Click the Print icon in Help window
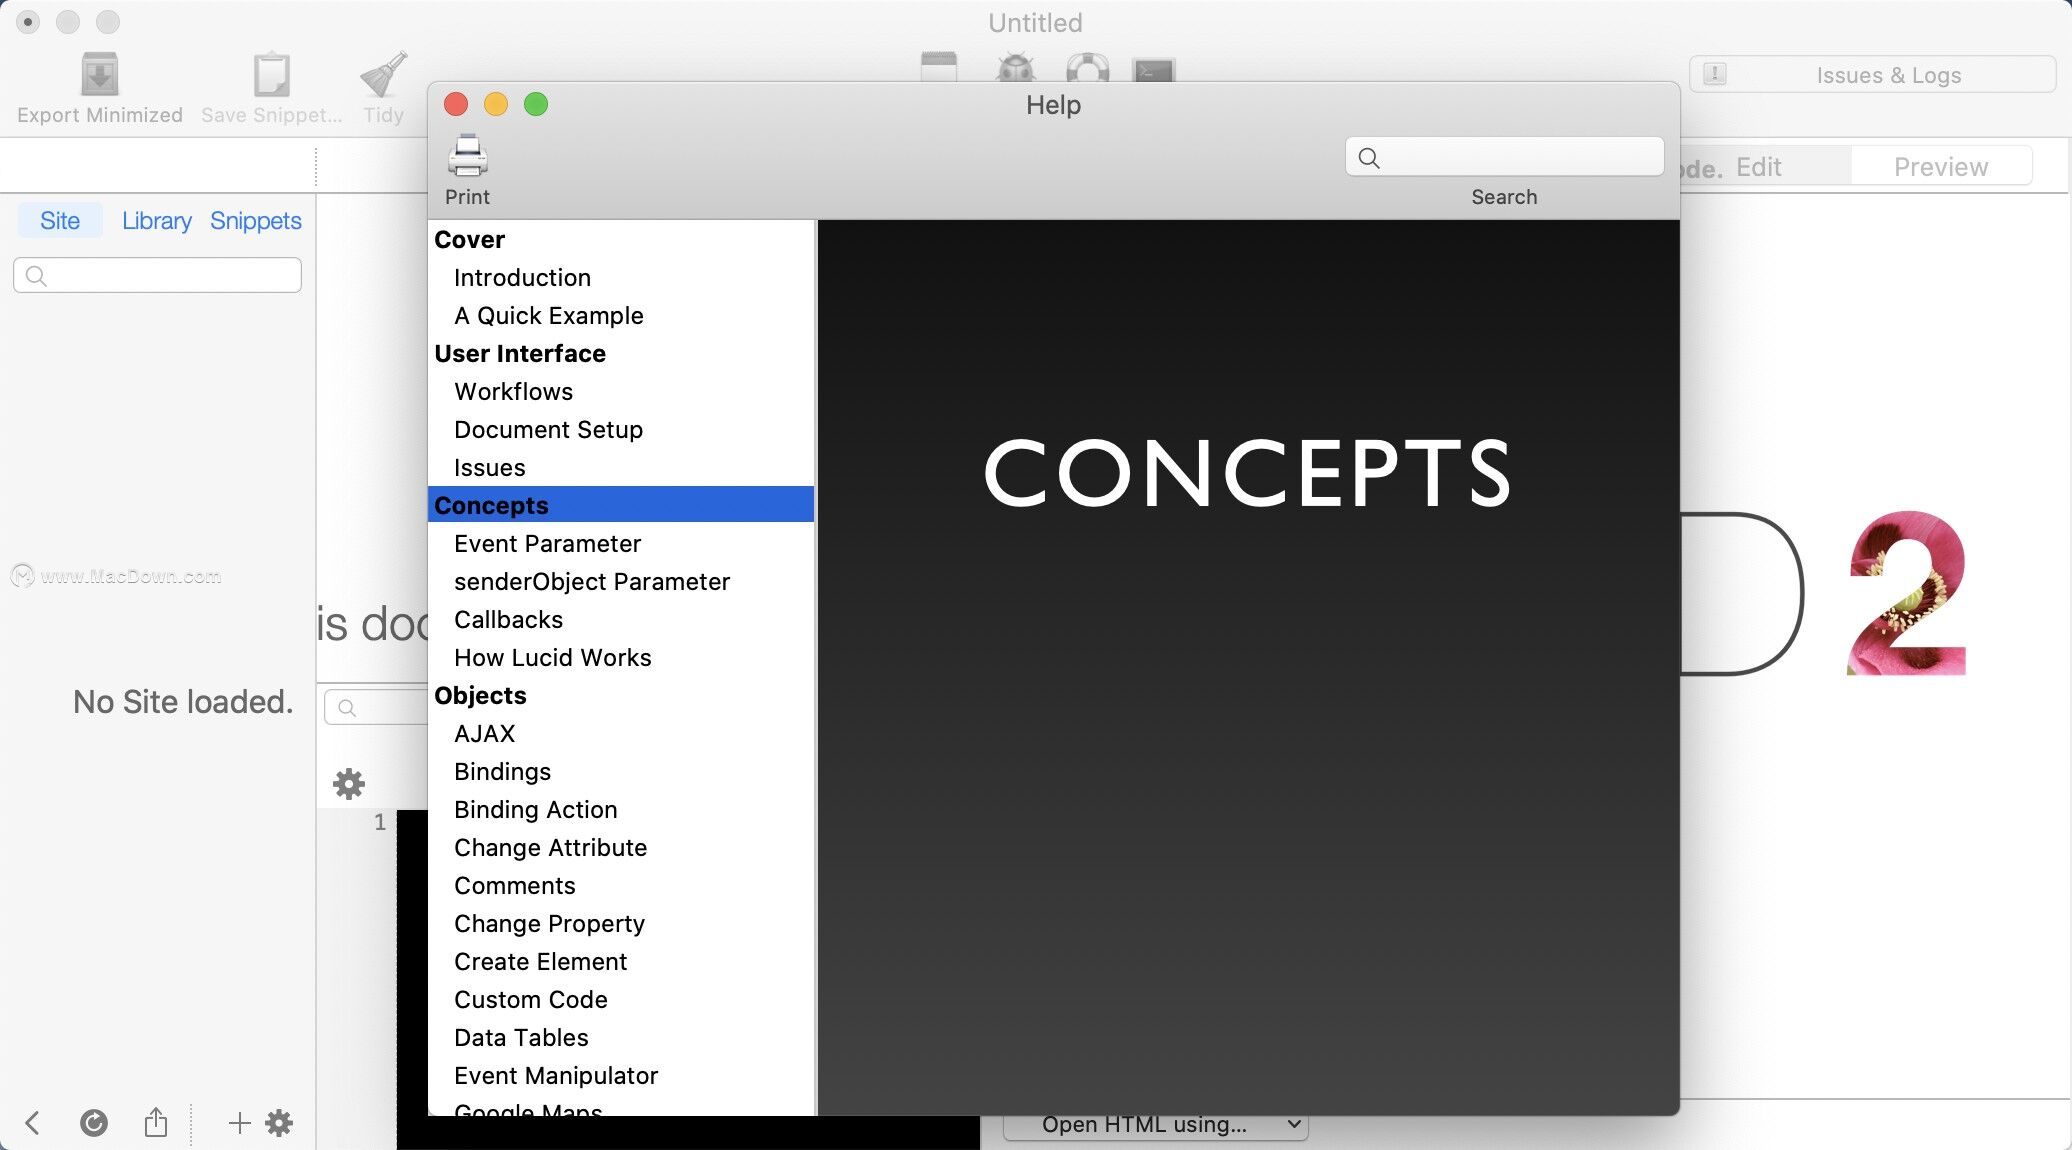Viewport: 2072px width, 1150px height. pyautogui.click(x=467, y=156)
